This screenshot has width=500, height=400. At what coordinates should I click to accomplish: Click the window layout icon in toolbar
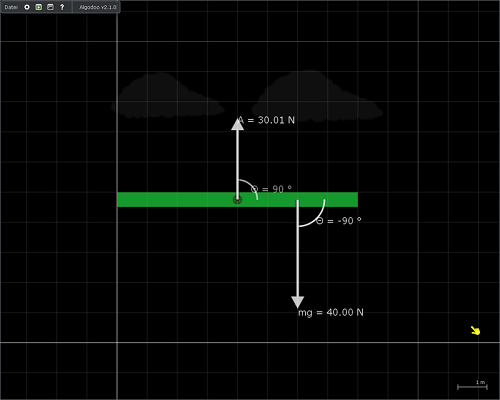point(50,7)
